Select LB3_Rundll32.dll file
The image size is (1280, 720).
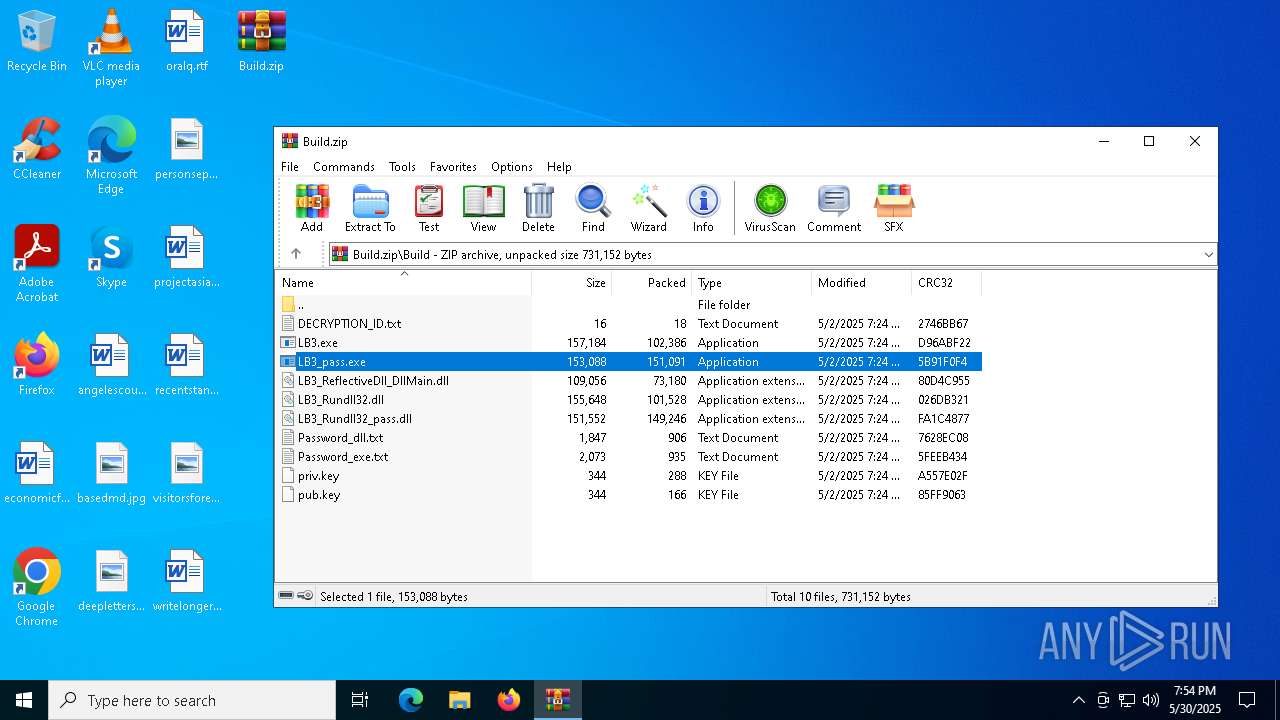tap(629, 400)
